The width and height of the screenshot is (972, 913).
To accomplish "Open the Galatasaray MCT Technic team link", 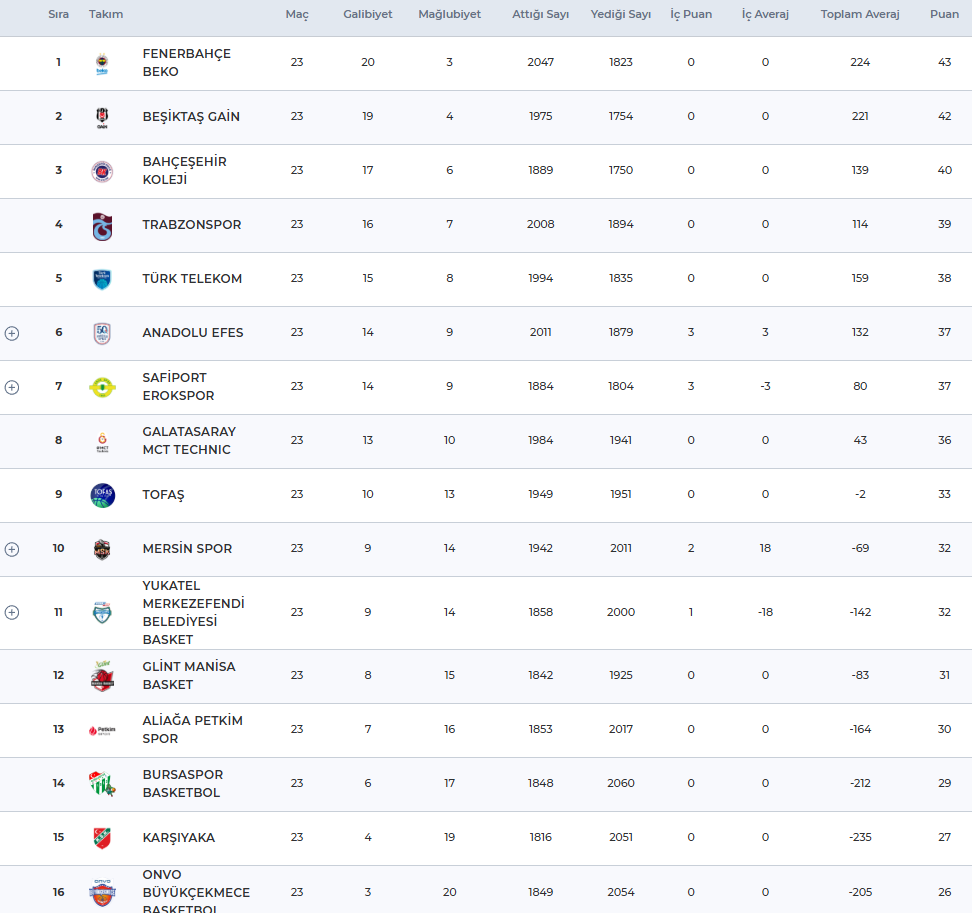I will tap(189, 441).
